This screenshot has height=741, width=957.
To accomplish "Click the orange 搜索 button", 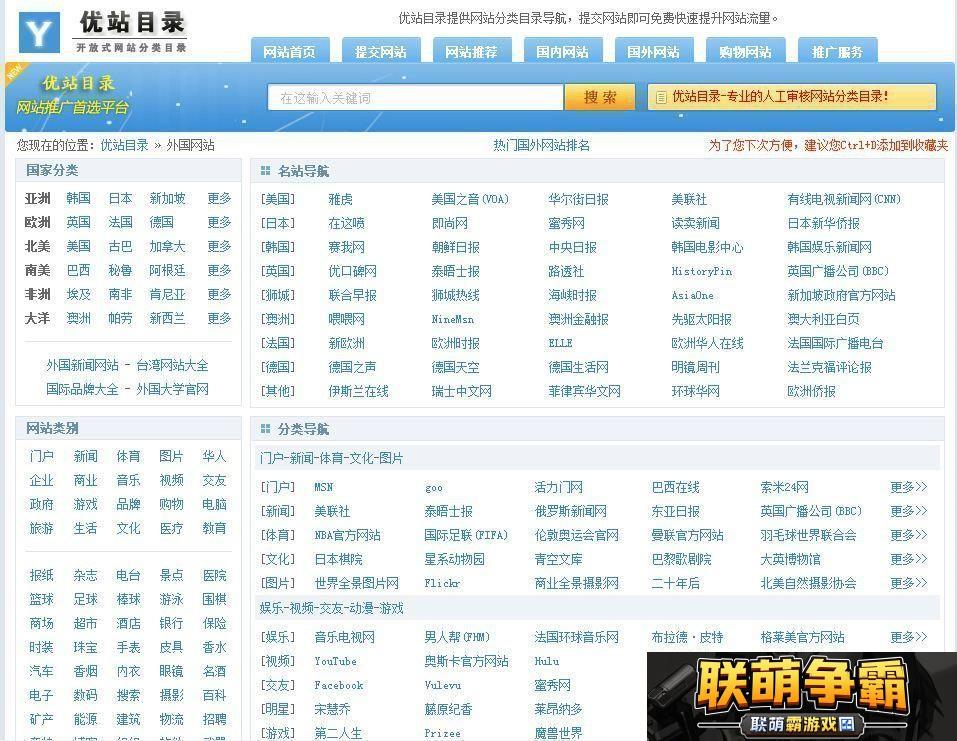I will pyautogui.click(x=600, y=98).
